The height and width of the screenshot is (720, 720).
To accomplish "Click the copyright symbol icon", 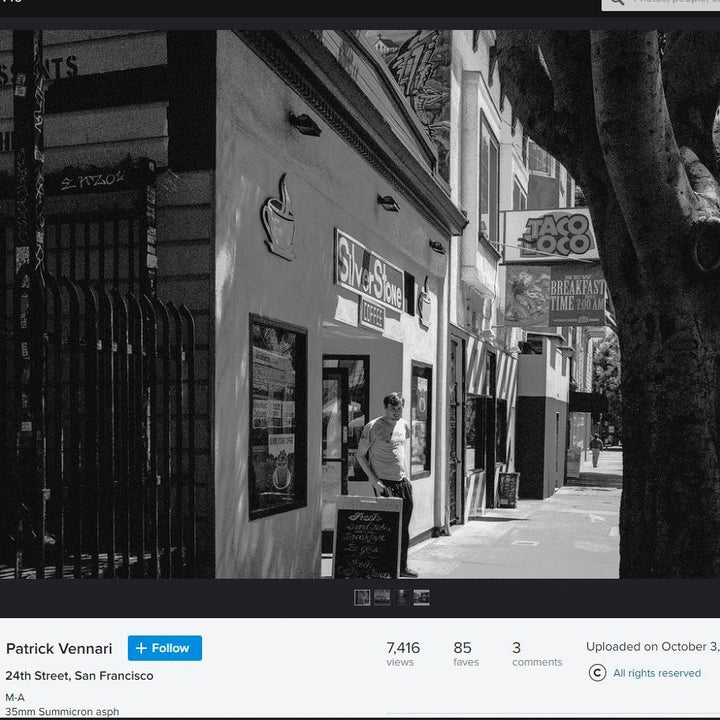I will [x=597, y=673].
